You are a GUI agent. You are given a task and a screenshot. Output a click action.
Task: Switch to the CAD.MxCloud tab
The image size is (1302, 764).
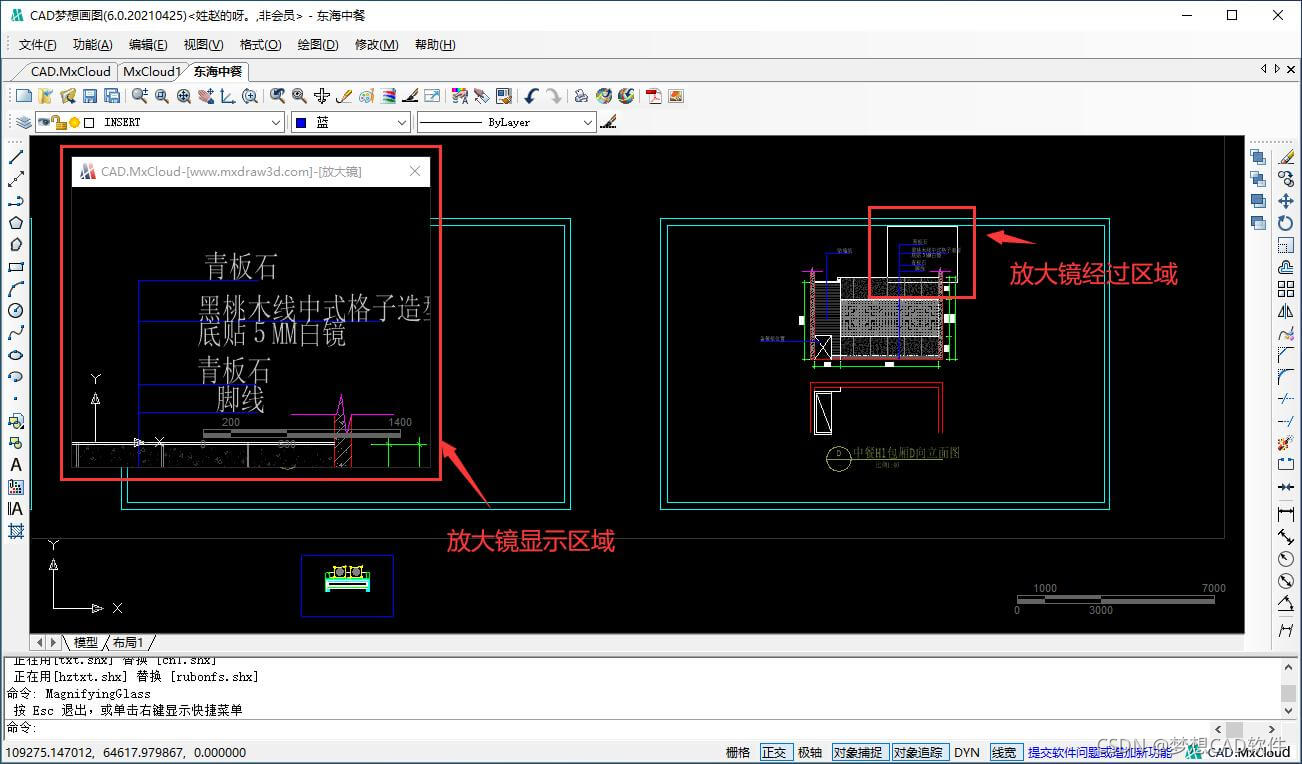tap(70, 72)
